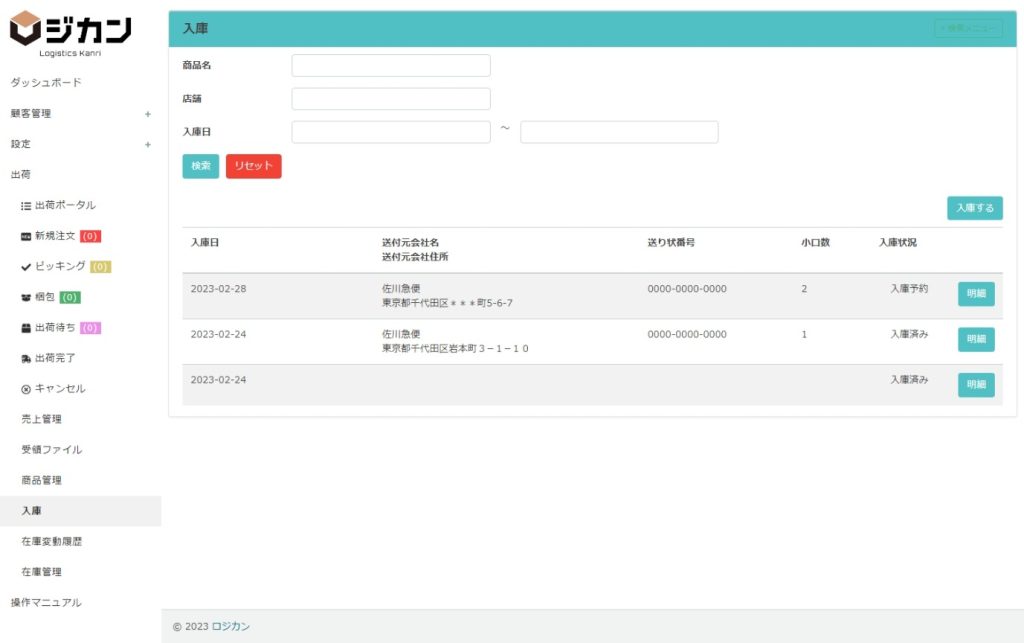Toggle the 検索メニュー button in header
Viewport: 1024px width, 643px height.
pyautogui.click(x=967, y=28)
